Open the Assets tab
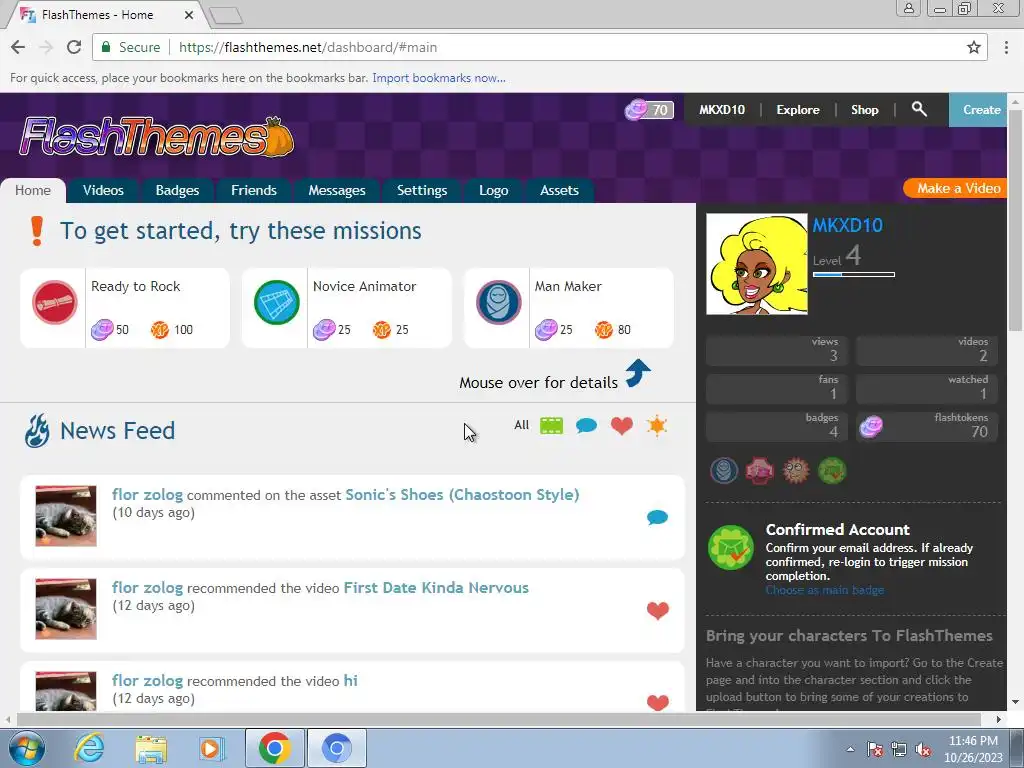Viewport: 1024px width, 768px height. pyautogui.click(x=559, y=190)
